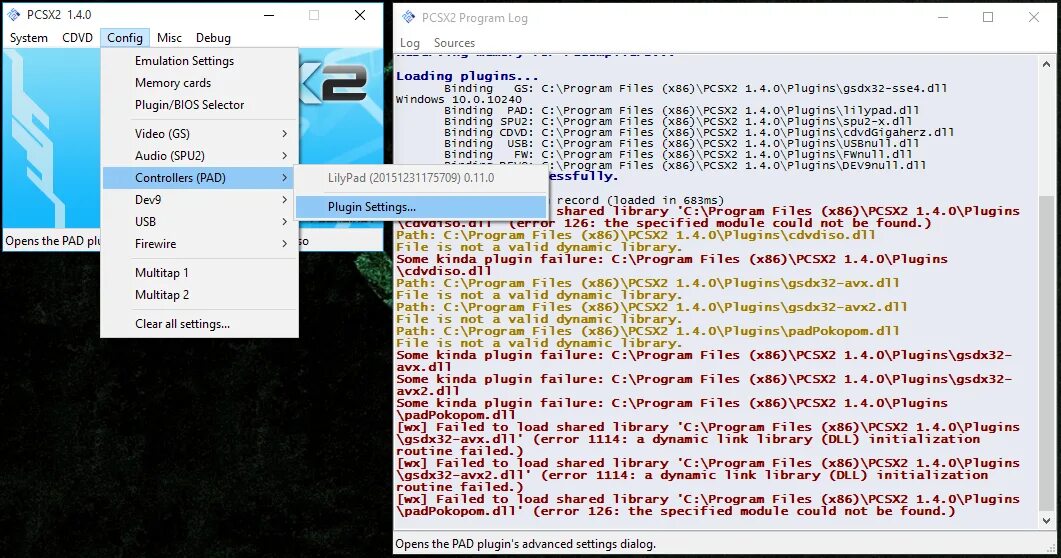1061x558 pixels.
Task: Open Plugin/BIOS Selector
Action: click(x=200, y=105)
